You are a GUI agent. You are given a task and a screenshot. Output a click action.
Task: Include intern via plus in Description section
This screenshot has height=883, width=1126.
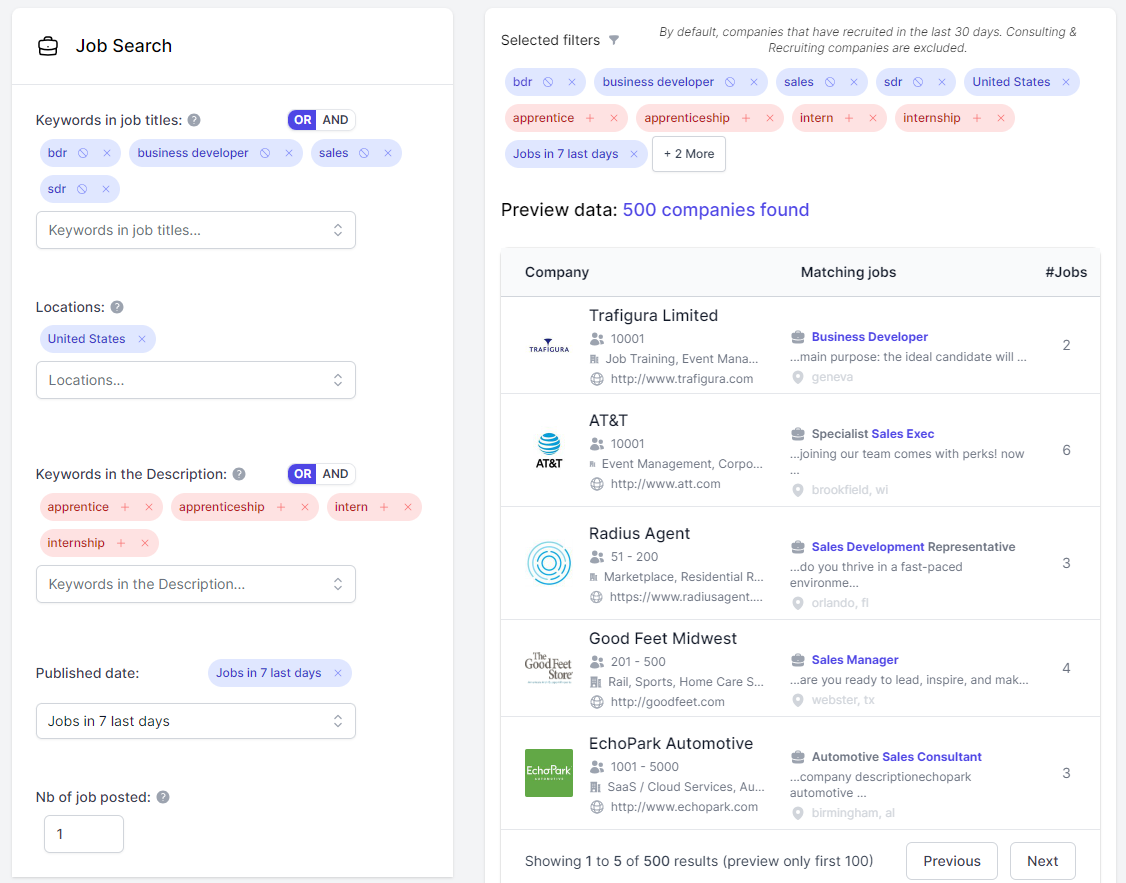(384, 507)
